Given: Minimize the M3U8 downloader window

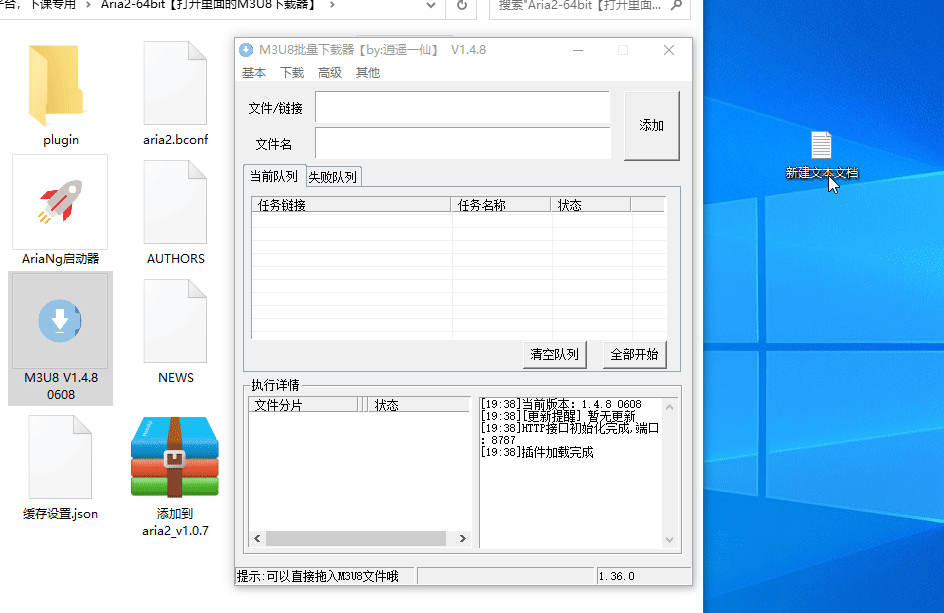Looking at the screenshot, I should [x=578, y=51].
